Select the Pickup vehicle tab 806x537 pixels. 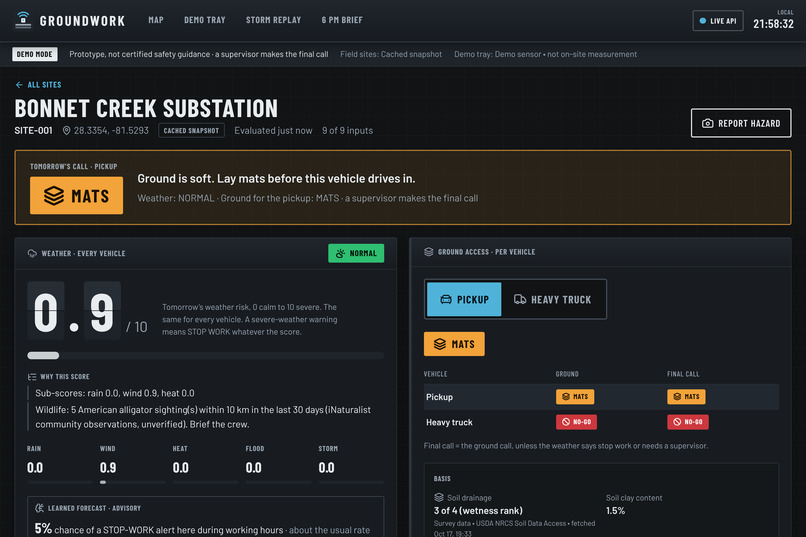click(x=464, y=299)
